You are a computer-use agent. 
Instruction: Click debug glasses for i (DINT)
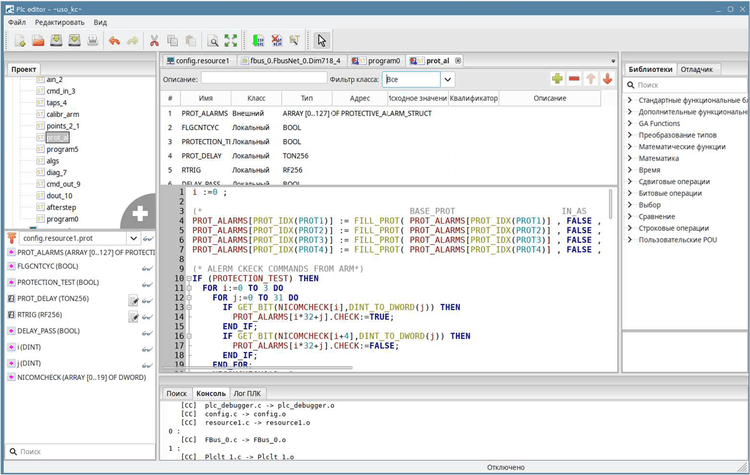pos(147,349)
